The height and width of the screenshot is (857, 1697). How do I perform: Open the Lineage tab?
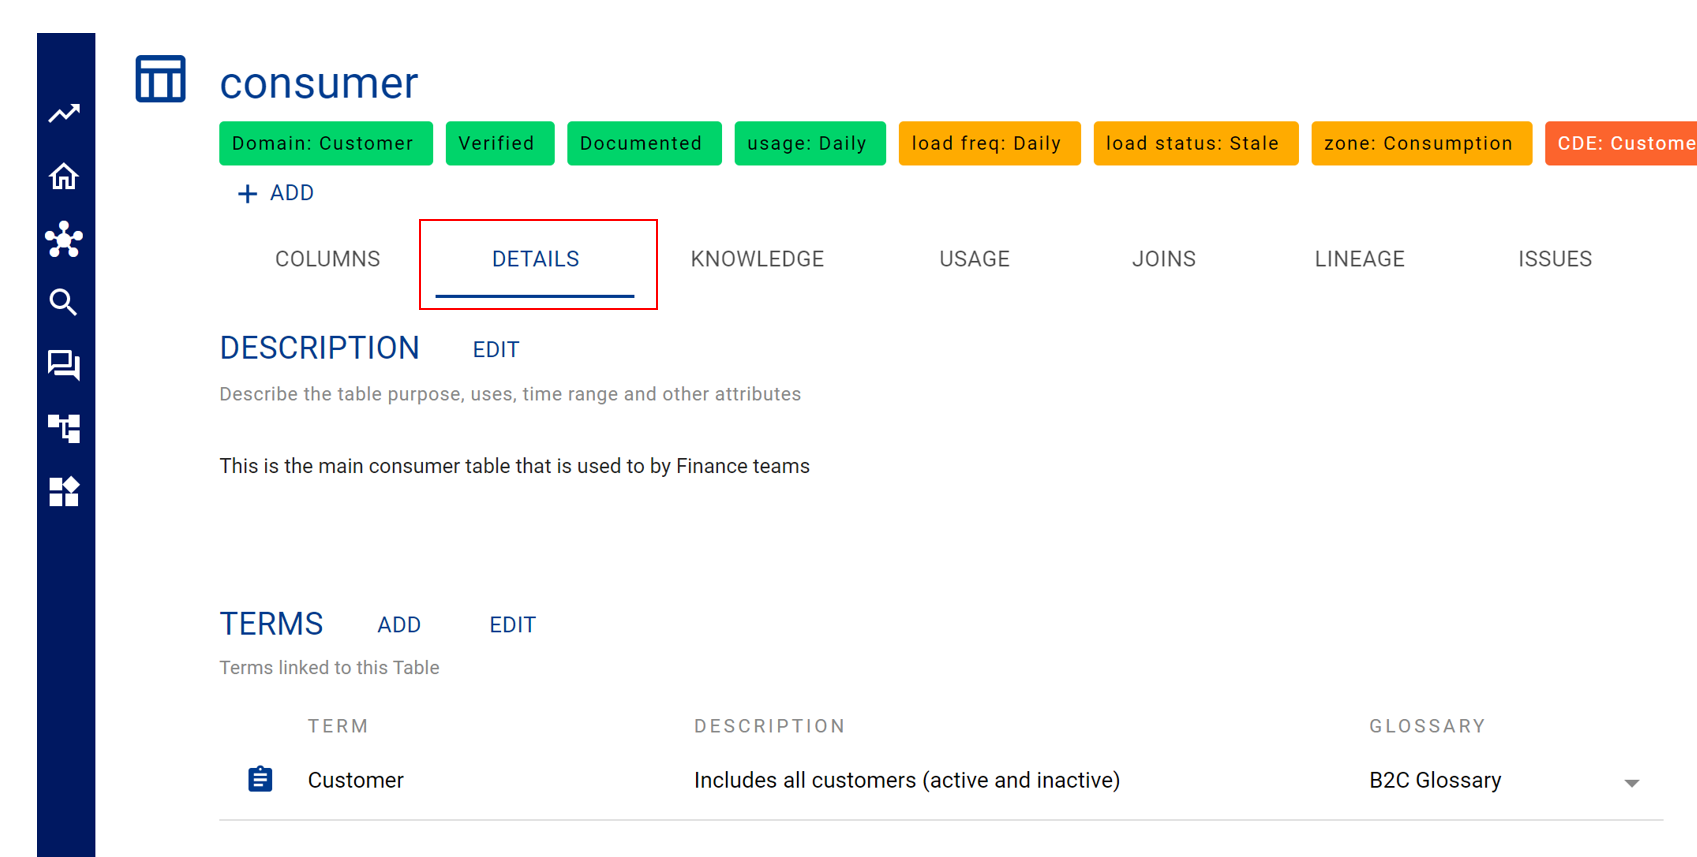[x=1359, y=259]
